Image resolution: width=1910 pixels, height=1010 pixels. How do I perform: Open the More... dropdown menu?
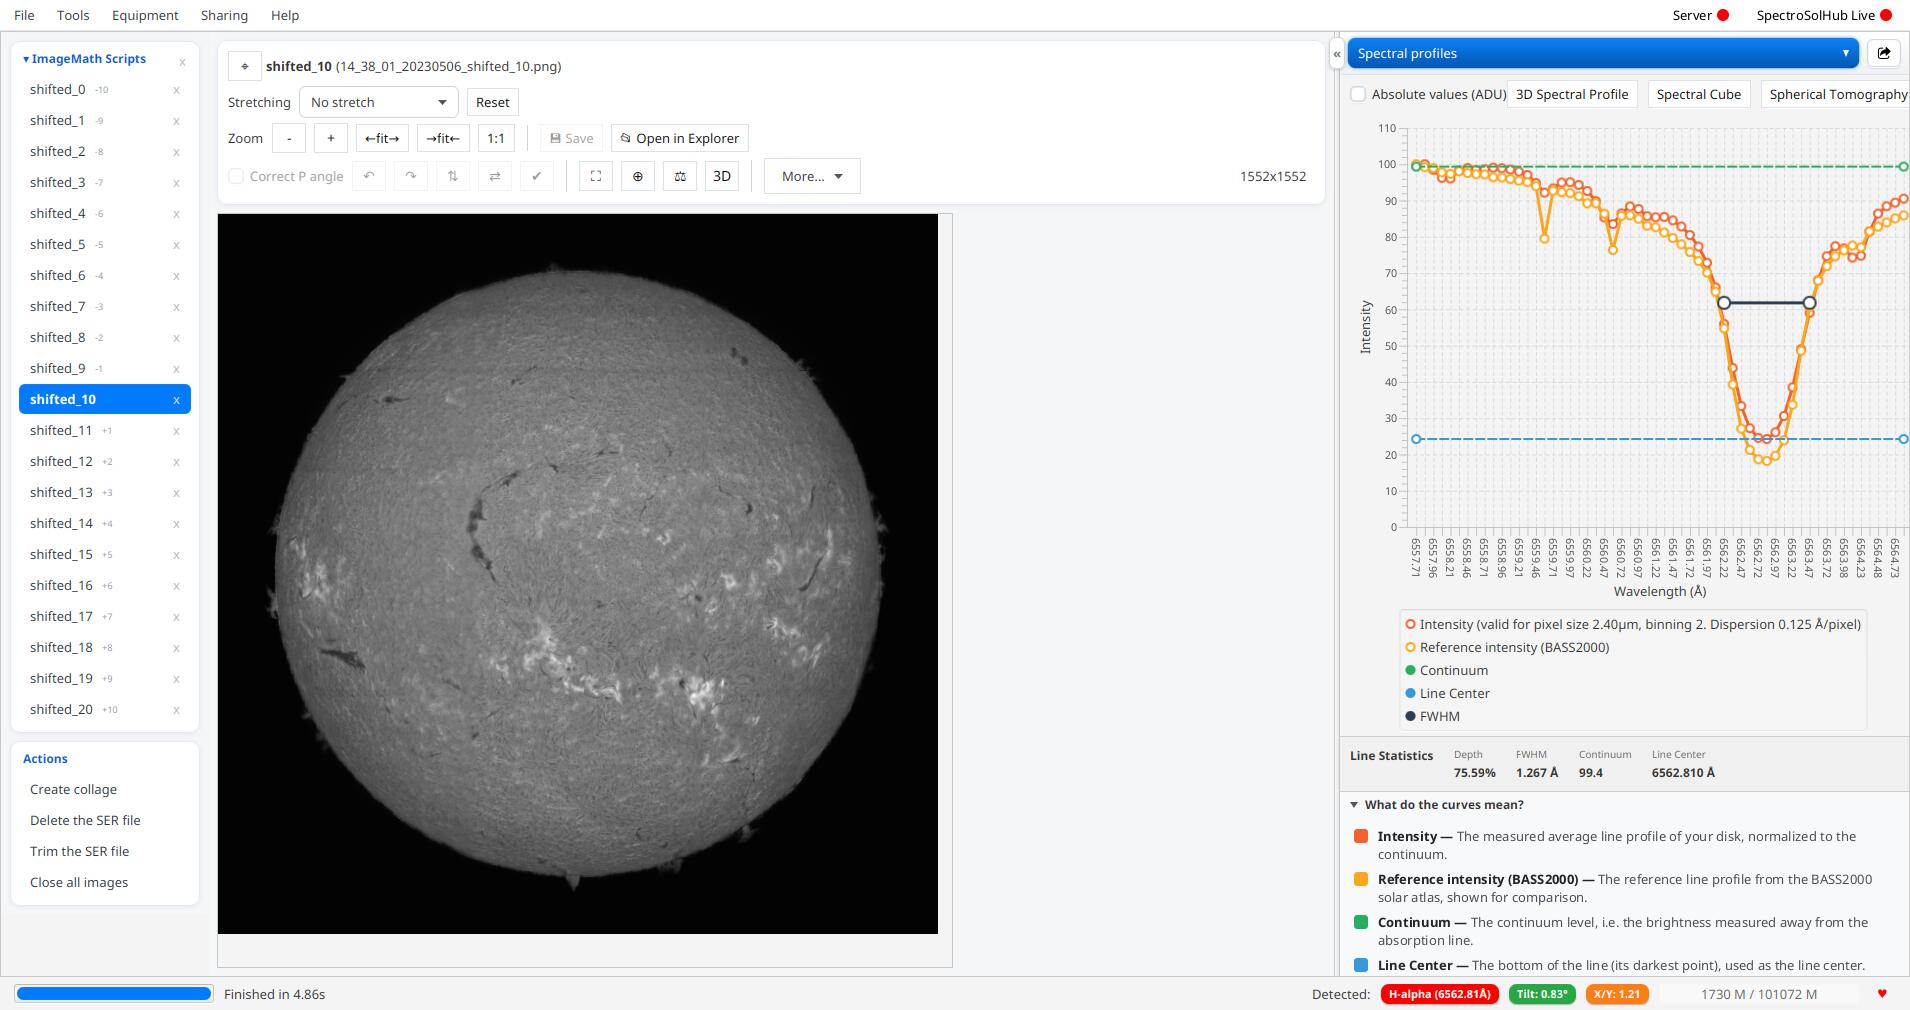click(x=812, y=176)
